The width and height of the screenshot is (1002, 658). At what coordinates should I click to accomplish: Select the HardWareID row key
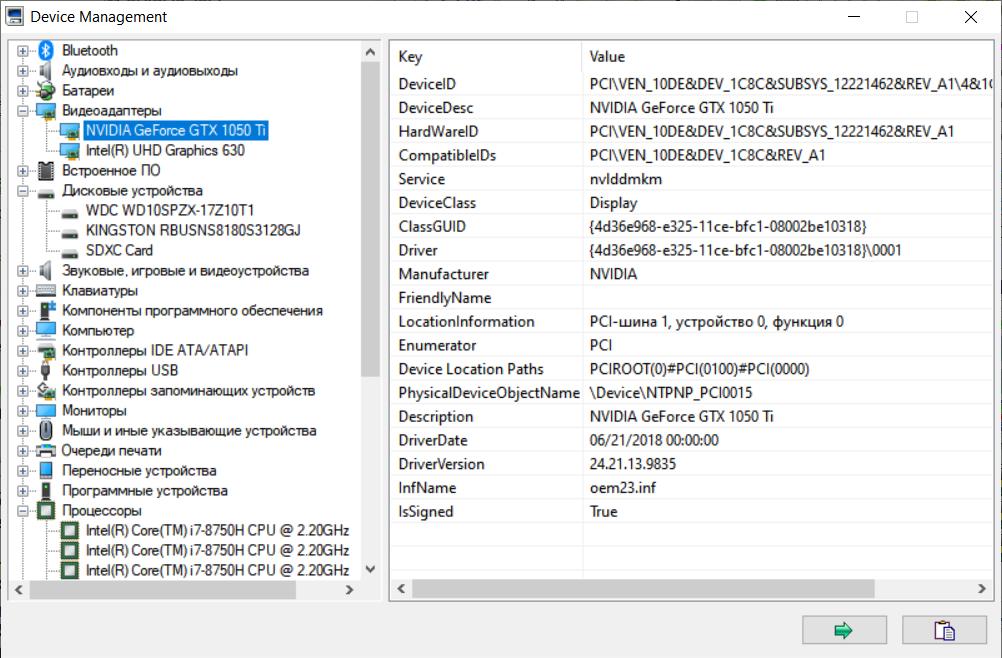coord(438,131)
